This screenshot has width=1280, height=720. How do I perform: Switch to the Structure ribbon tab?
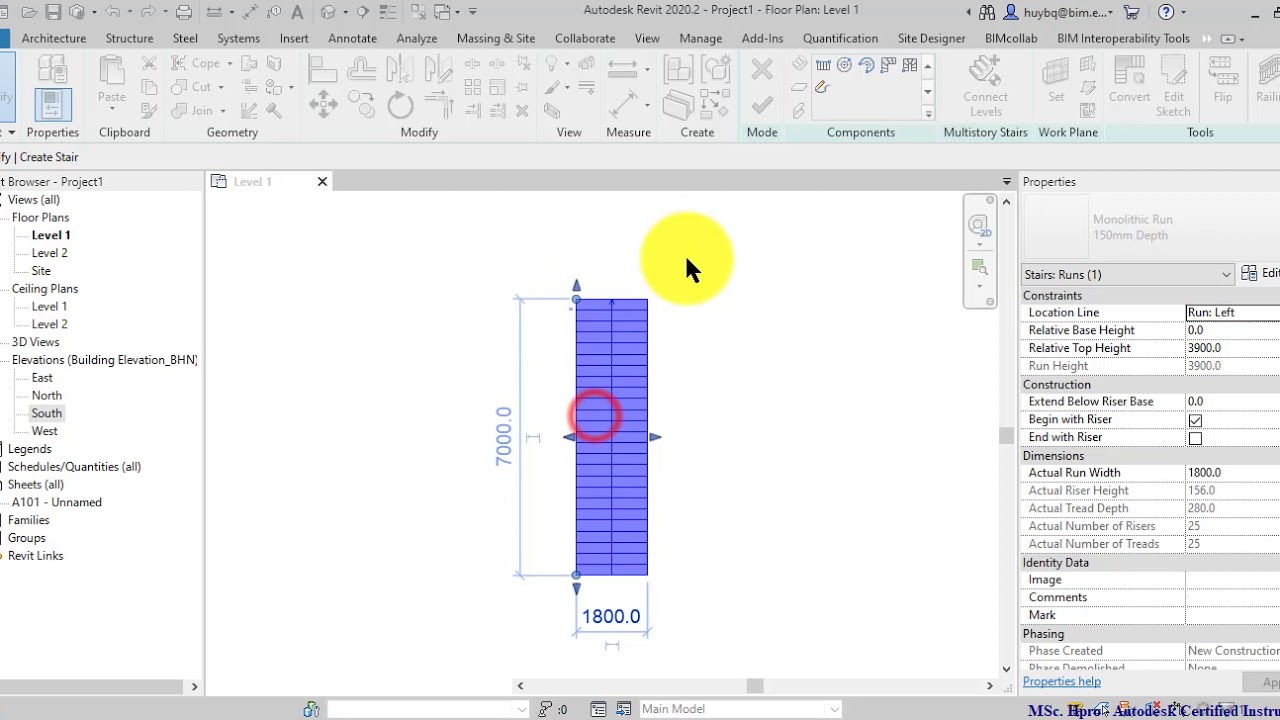click(x=129, y=38)
